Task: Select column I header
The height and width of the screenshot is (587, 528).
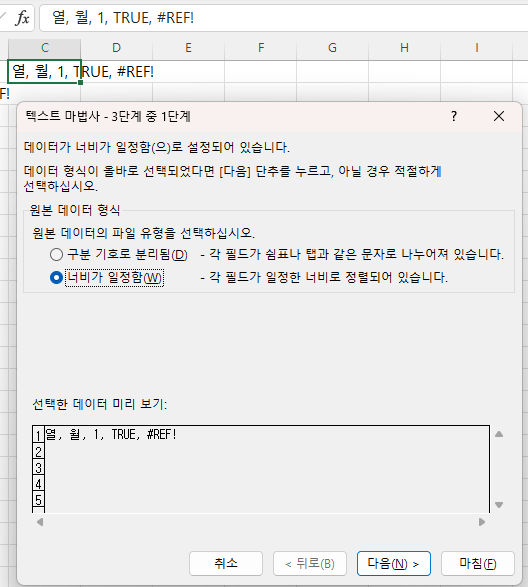Action: [476, 48]
